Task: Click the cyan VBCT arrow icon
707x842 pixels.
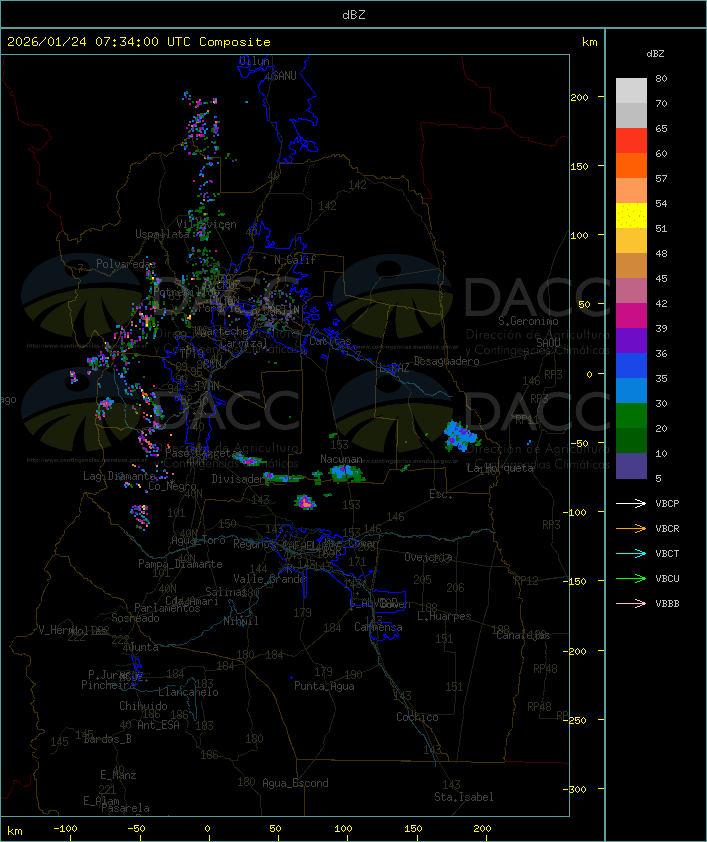Action: (631, 553)
